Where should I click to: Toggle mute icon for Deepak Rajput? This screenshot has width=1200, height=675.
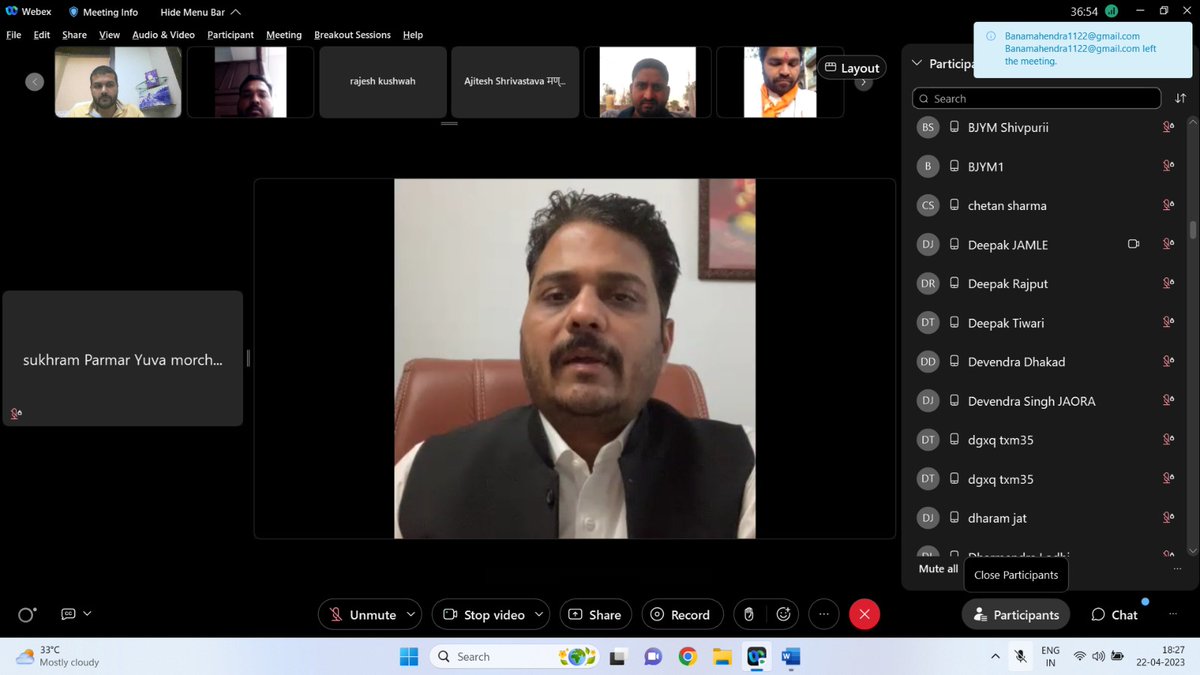(x=1167, y=283)
